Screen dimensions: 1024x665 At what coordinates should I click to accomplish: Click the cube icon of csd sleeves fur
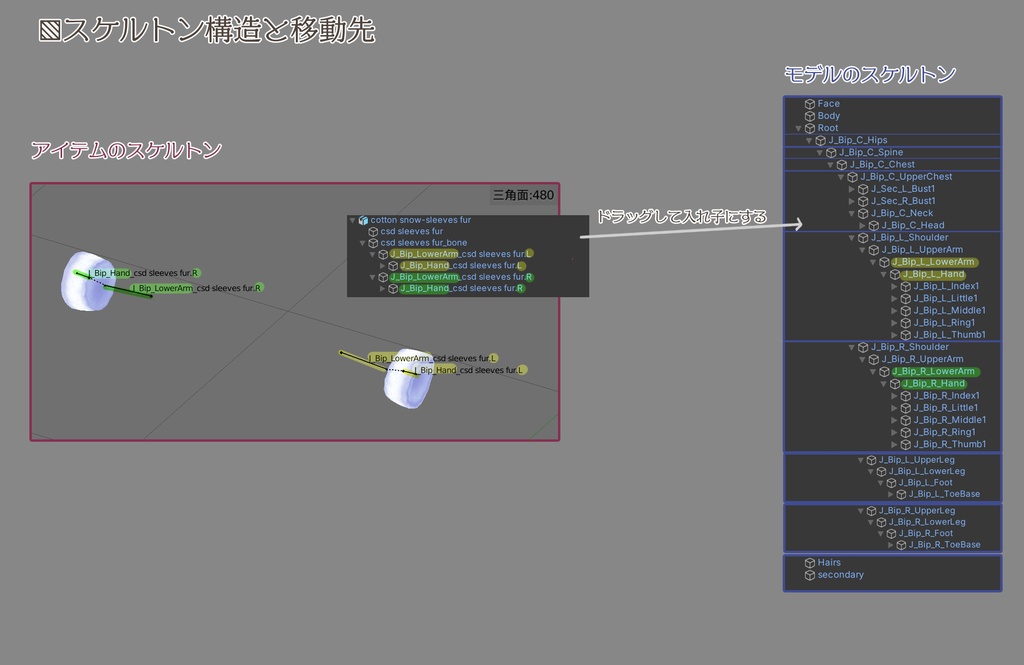tap(374, 232)
